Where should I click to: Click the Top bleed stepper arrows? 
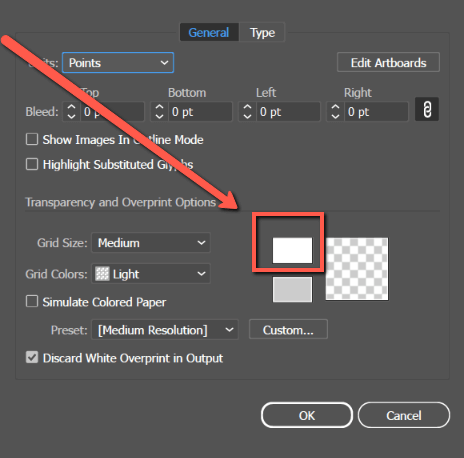coord(71,112)
